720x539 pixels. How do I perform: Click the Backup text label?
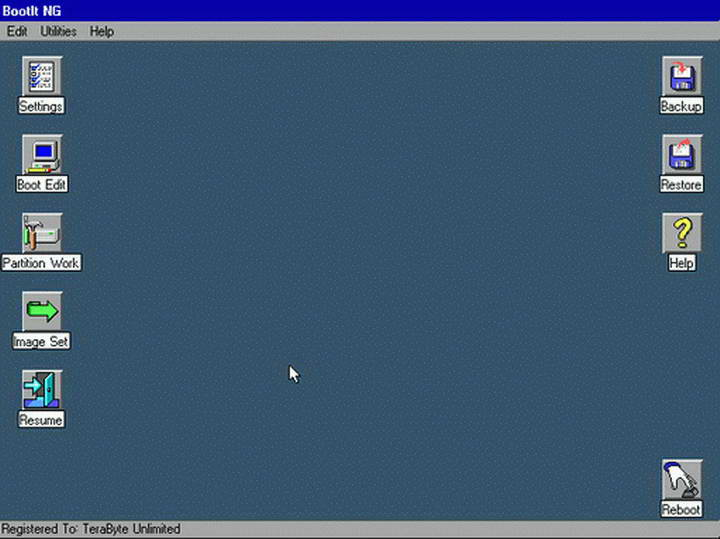pos(681,106)
